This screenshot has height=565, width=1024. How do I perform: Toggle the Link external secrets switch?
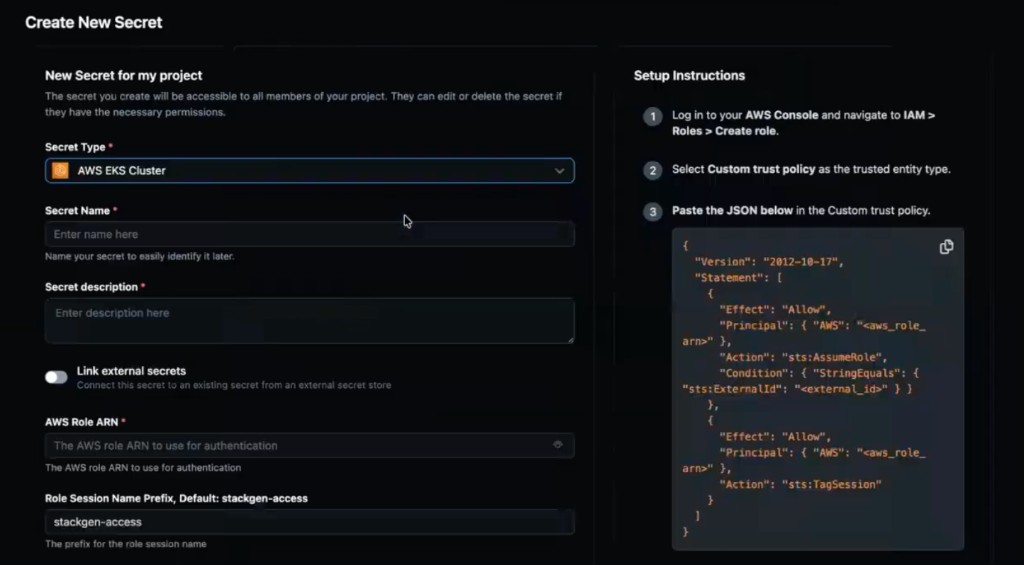(56, 377)
